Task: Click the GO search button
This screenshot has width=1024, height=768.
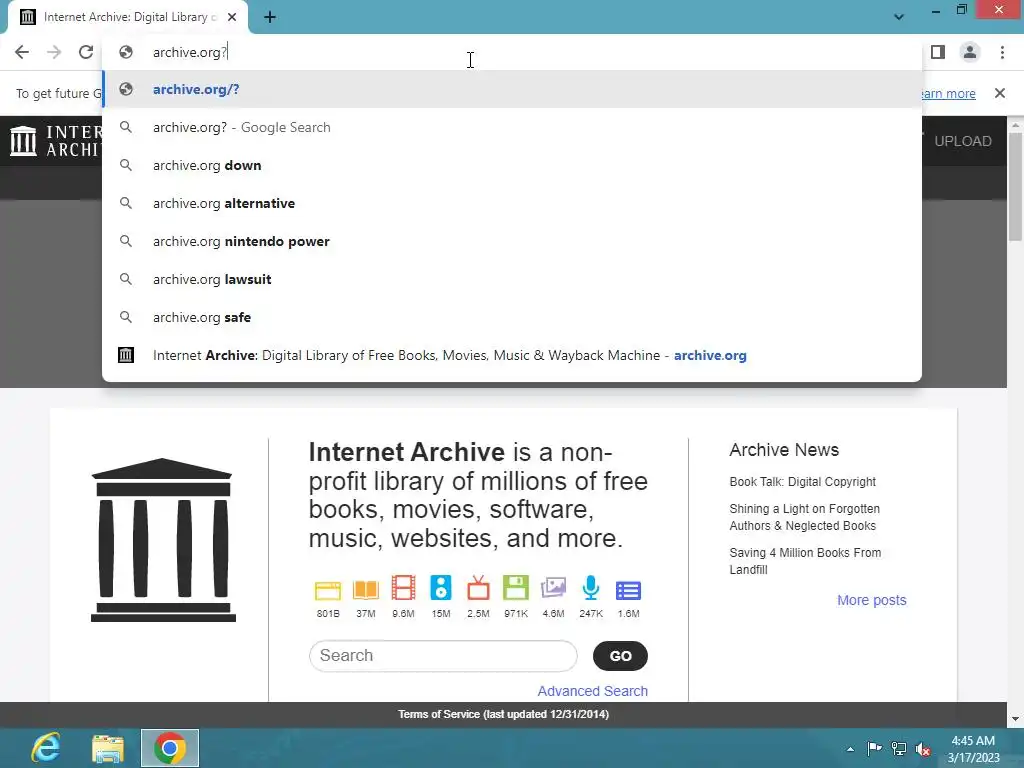Action: coord(620,656)
